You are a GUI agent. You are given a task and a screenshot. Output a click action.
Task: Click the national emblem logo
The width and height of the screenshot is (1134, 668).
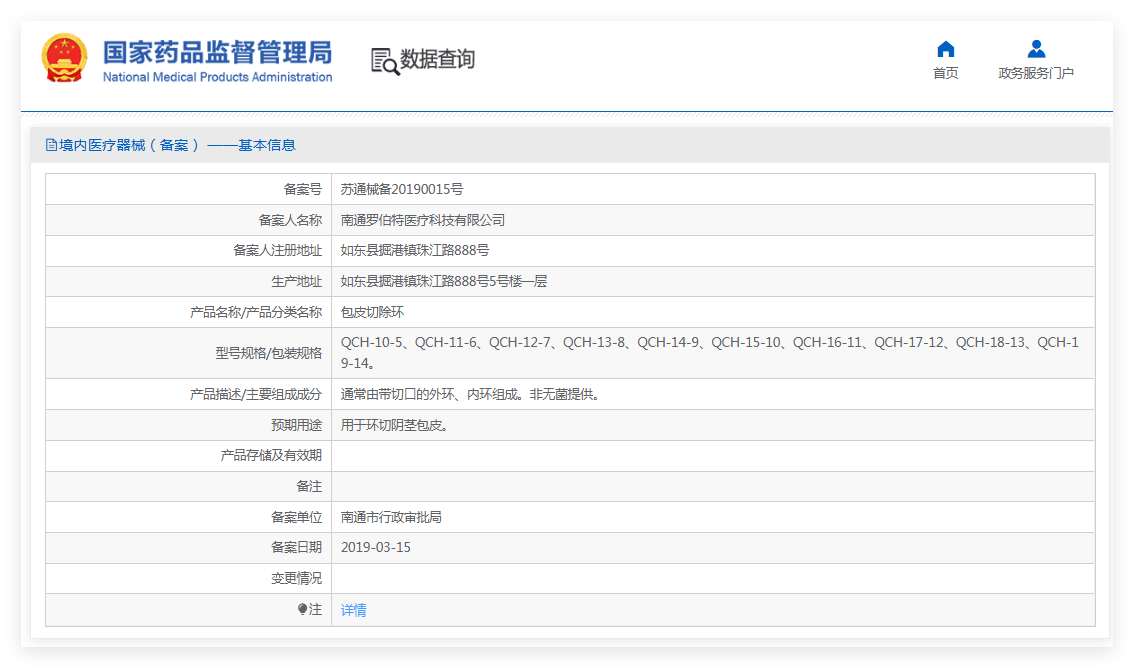pyautogui.click(x=64, y=58)
